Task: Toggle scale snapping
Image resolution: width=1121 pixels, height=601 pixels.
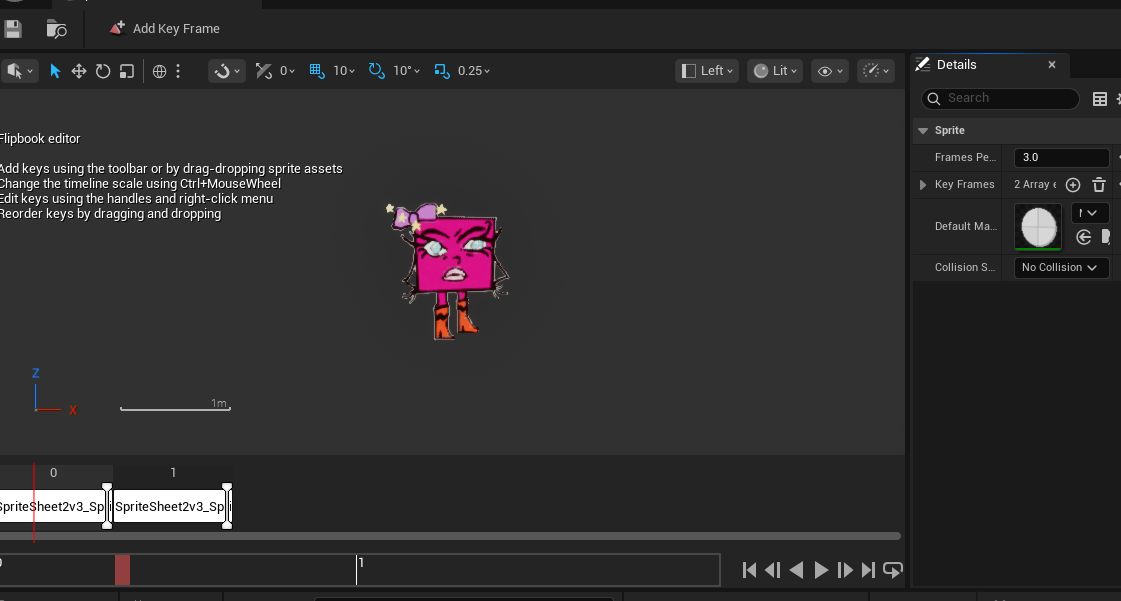Action: 441,71
